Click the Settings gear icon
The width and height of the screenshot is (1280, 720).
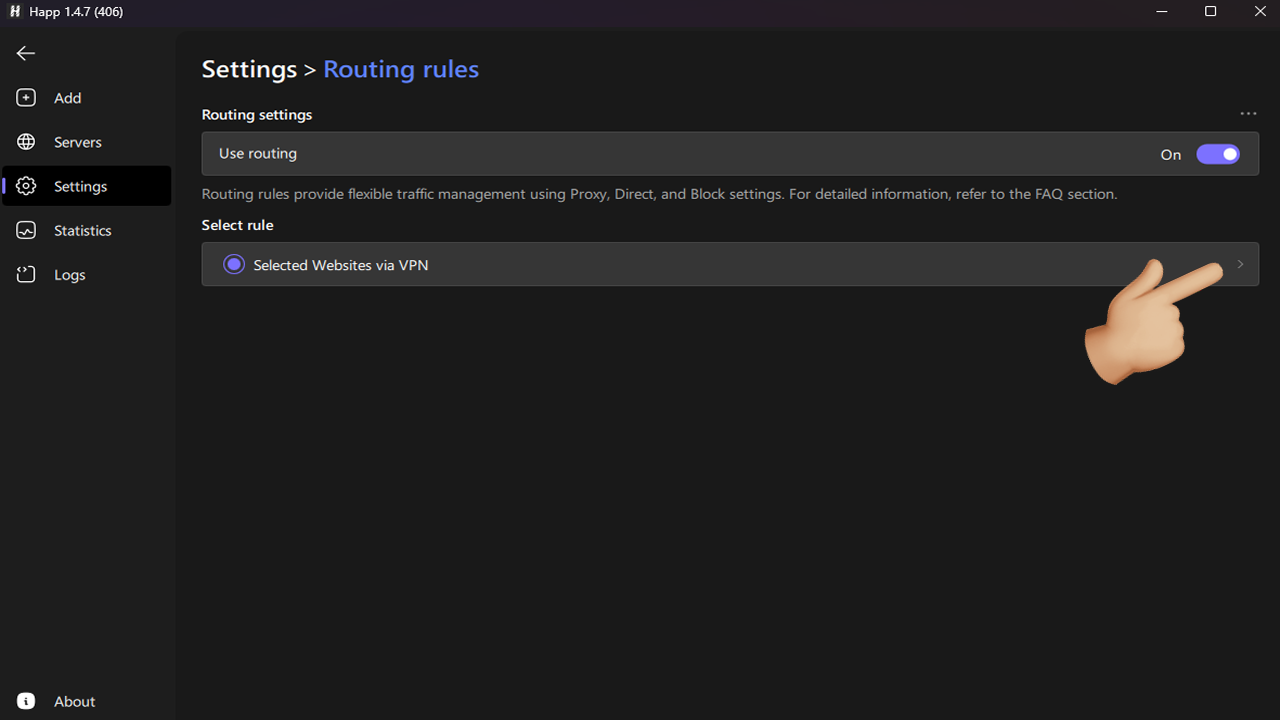(x=26, y=186)
